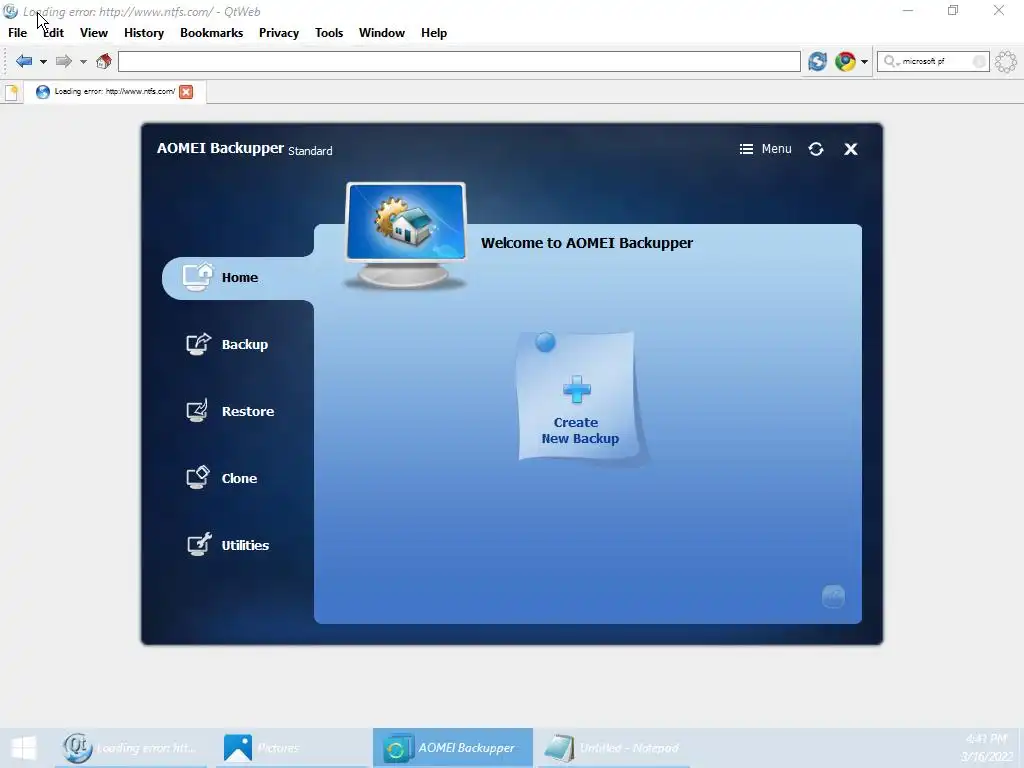Switch to AOMEI Backupper taskbar item
The width and height of the screenshot is (1024, 768).
tap(453, 748)
